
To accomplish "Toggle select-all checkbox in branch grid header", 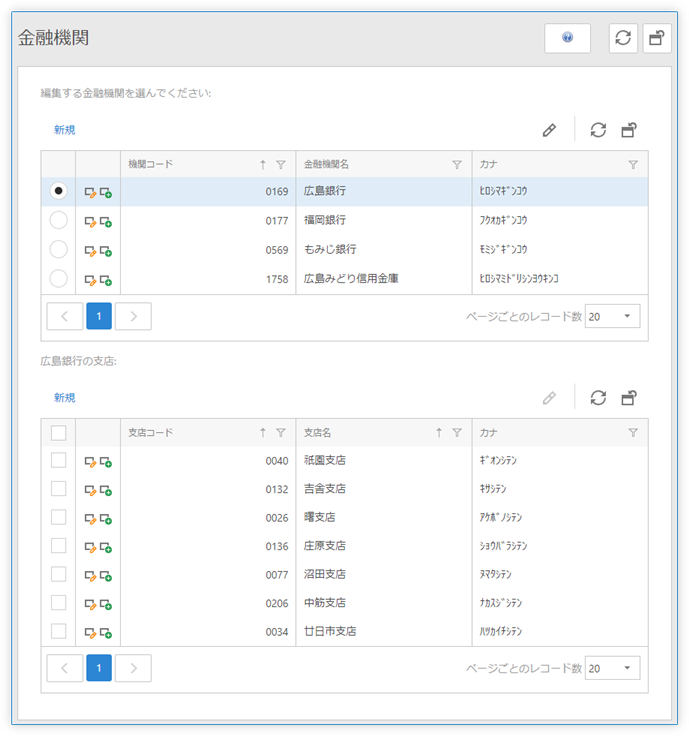I will (58, 432).
